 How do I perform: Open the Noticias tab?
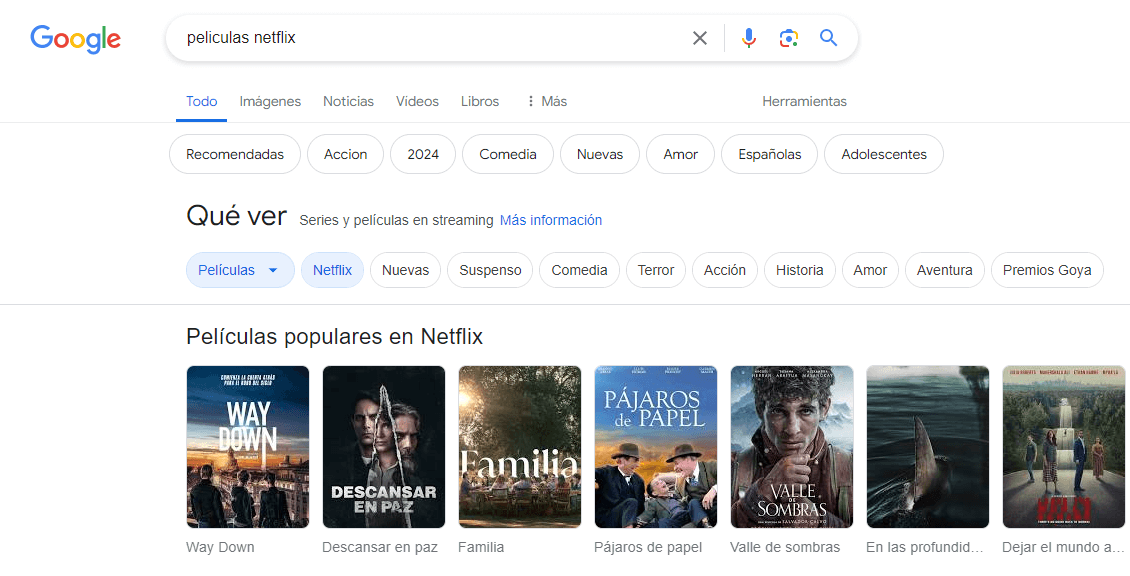point(348,102)
